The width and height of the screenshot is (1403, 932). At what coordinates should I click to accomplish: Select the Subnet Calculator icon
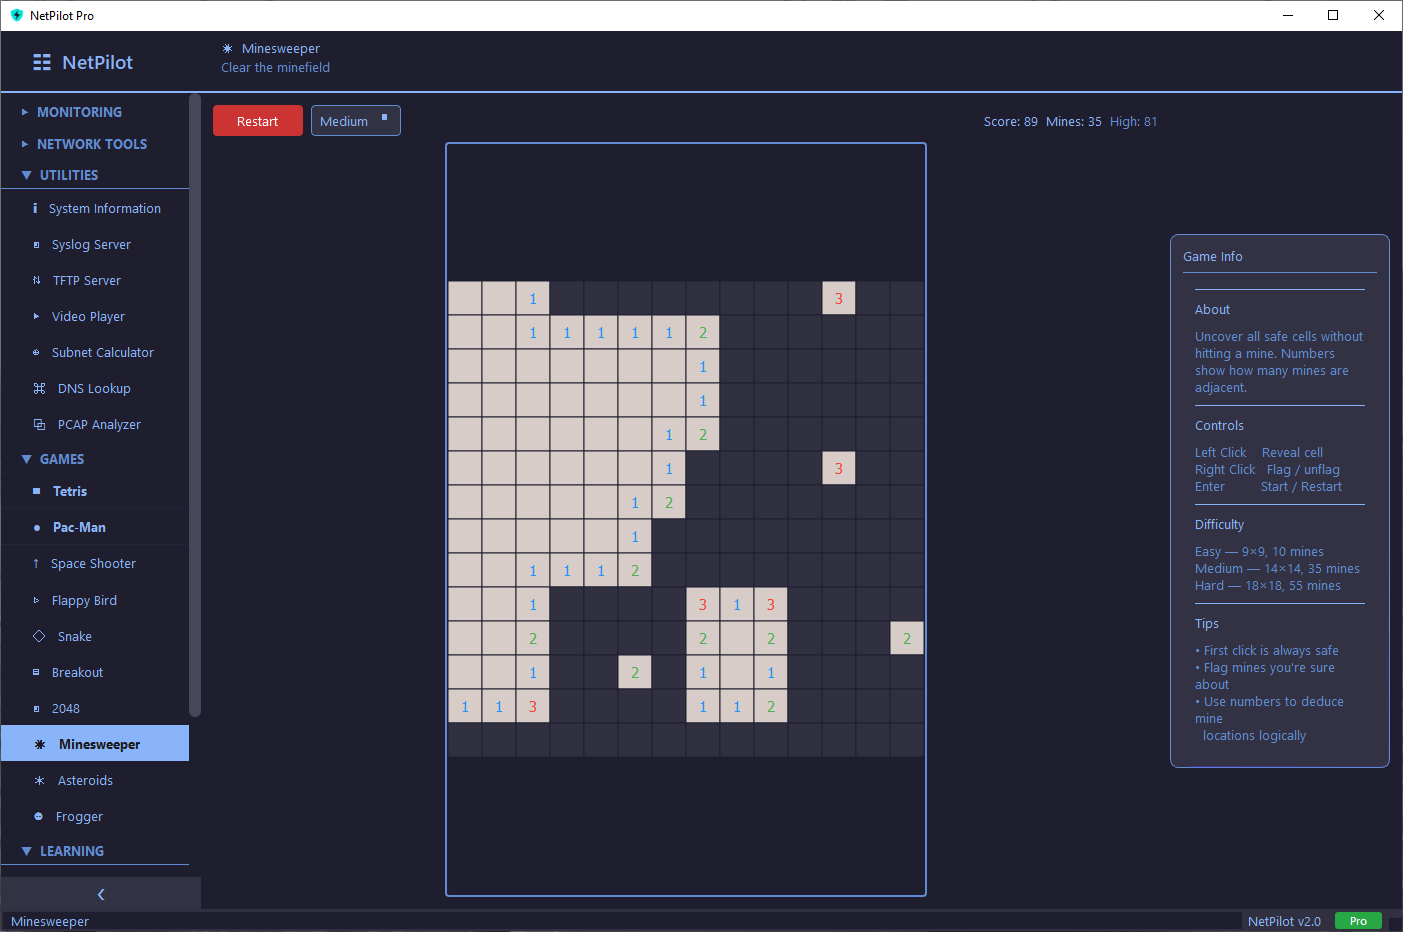(36, 352)
